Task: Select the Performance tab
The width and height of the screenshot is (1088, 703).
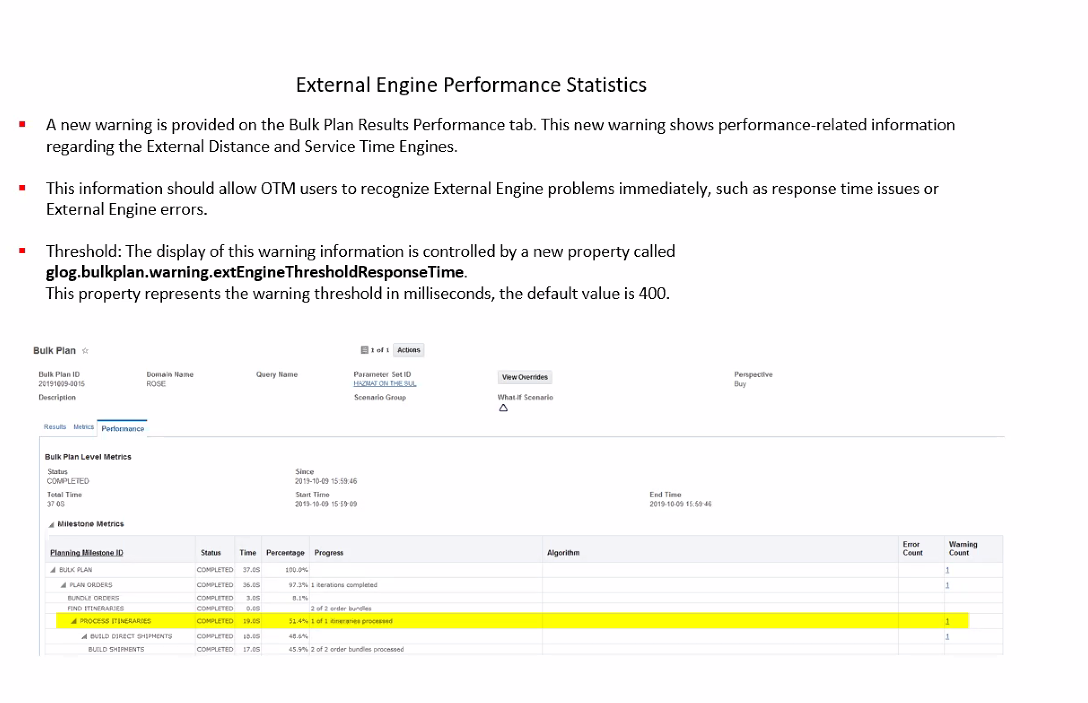Action: point(122,428)
